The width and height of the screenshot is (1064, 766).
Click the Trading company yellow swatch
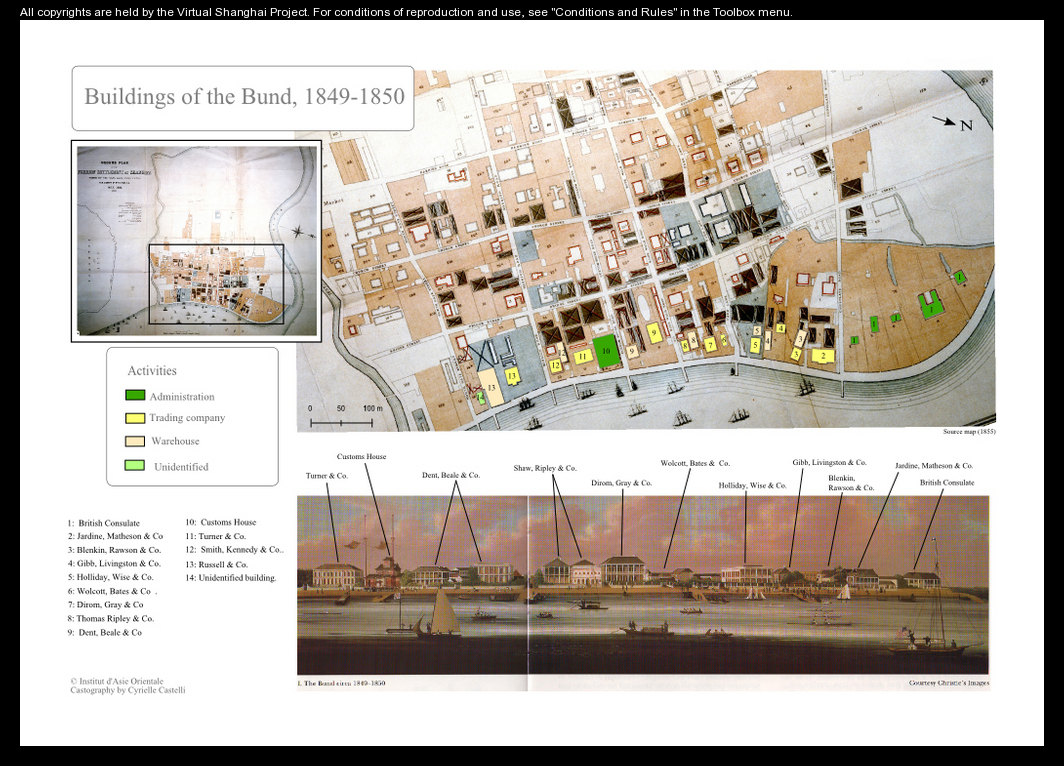134,418
